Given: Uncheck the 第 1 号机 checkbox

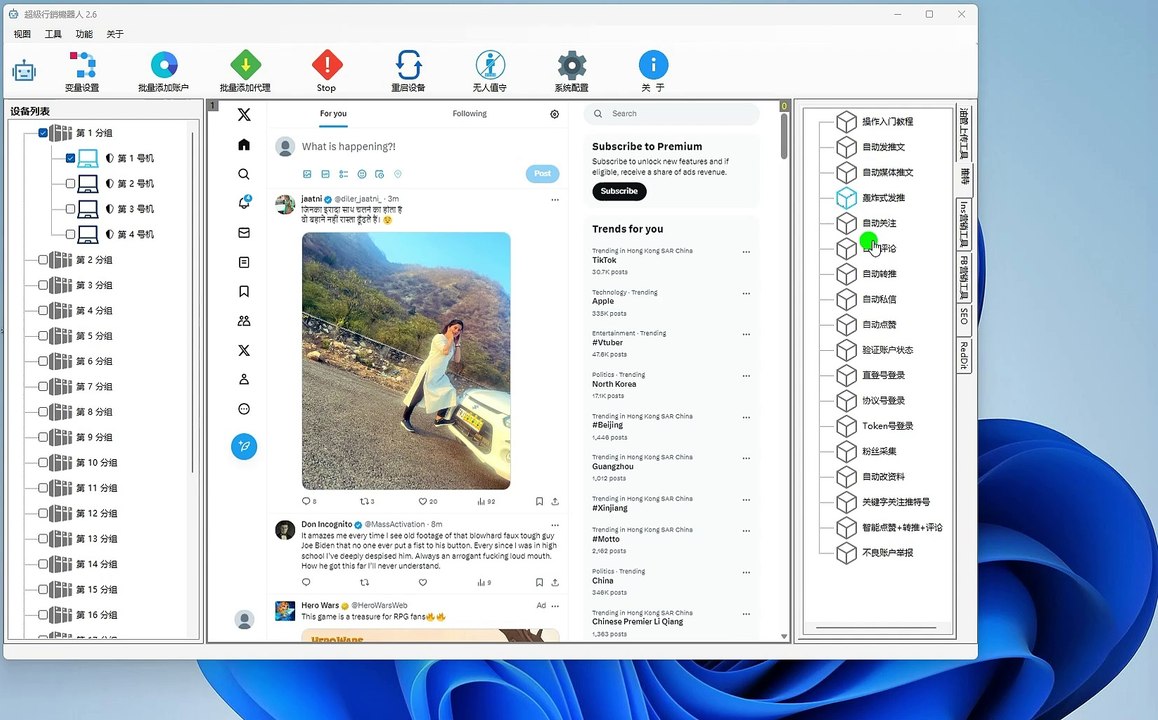Looking at the screenshot, I should pyautogui.click(x=70, y=158).
